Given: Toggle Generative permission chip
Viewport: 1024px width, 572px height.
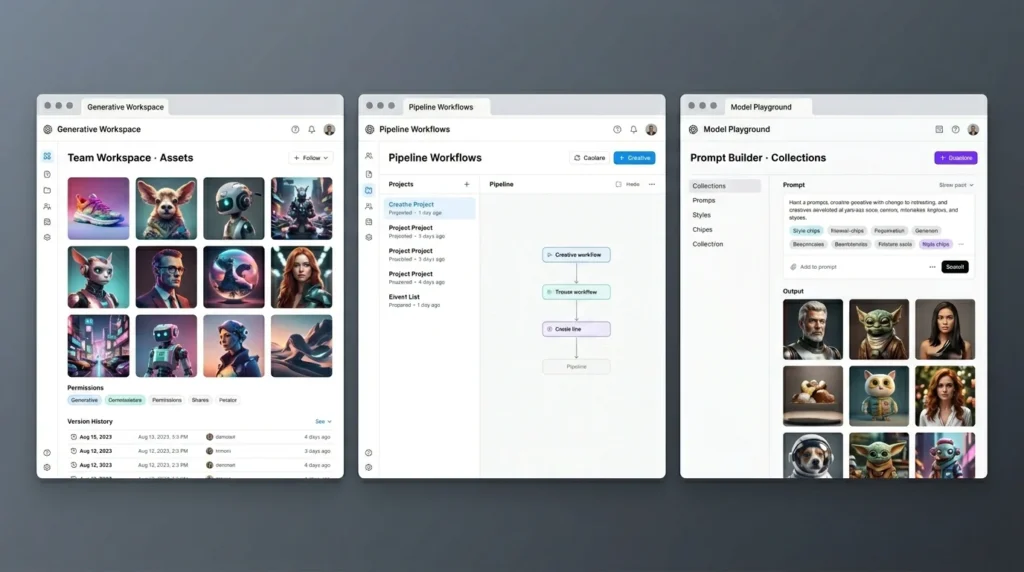Looking at the screenshot, I should point(84,400).
